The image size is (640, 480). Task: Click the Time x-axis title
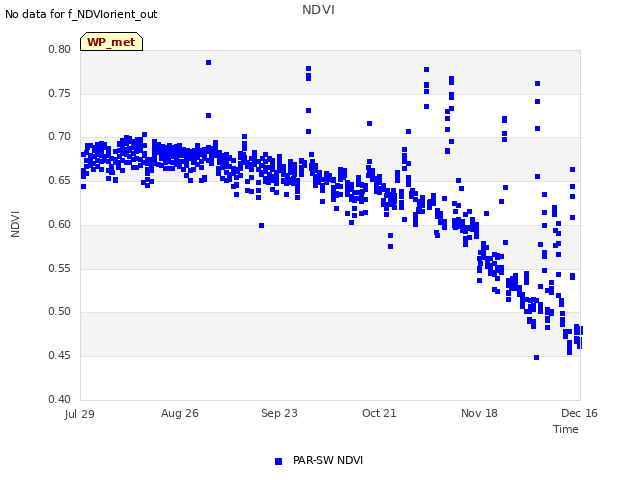tap(566, 429)
